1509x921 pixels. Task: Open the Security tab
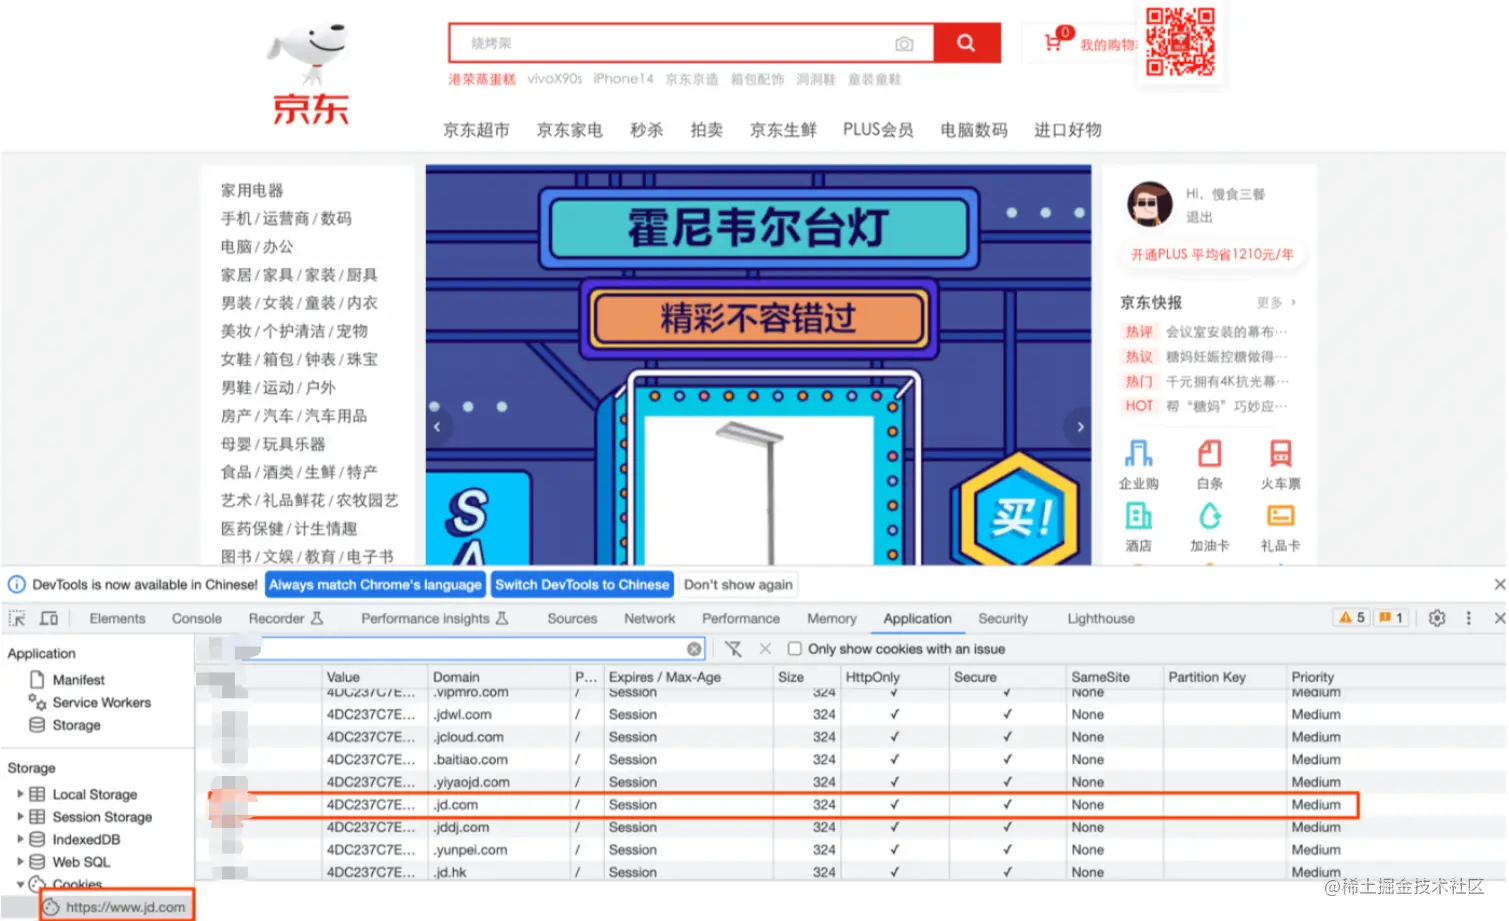click(1003, 619)
